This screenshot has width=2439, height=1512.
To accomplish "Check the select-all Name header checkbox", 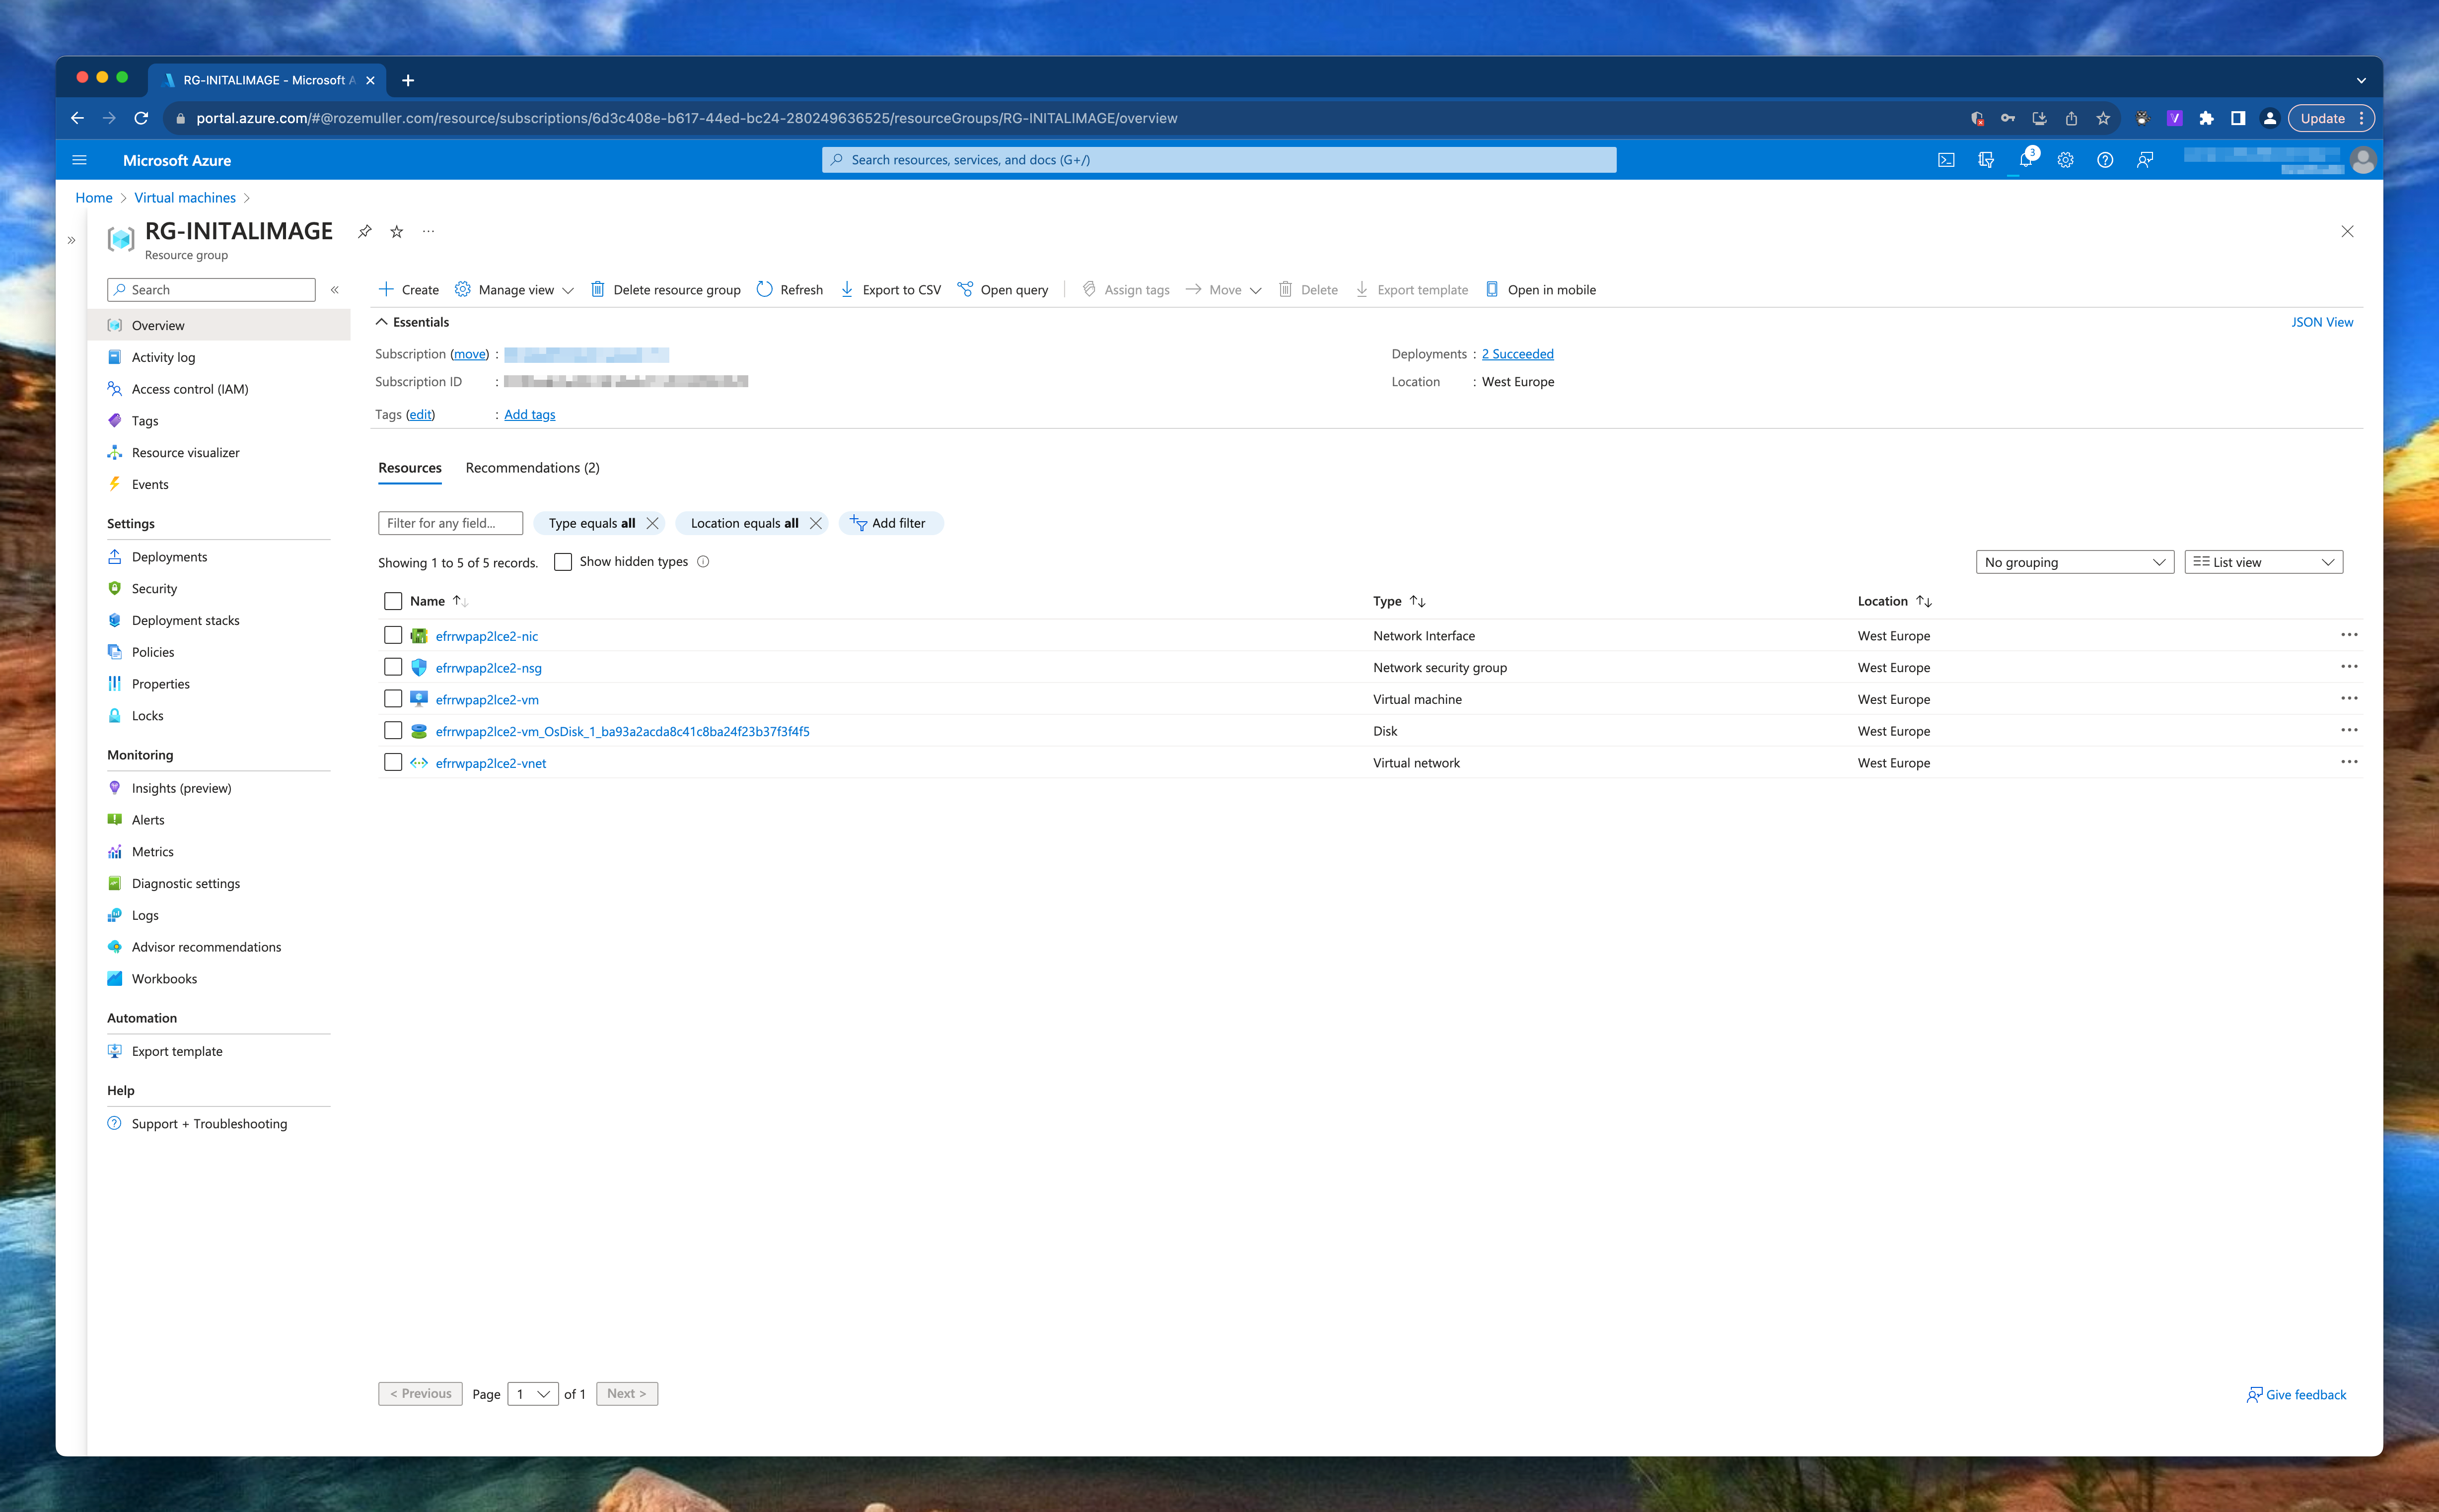I will tap(393, 601).
